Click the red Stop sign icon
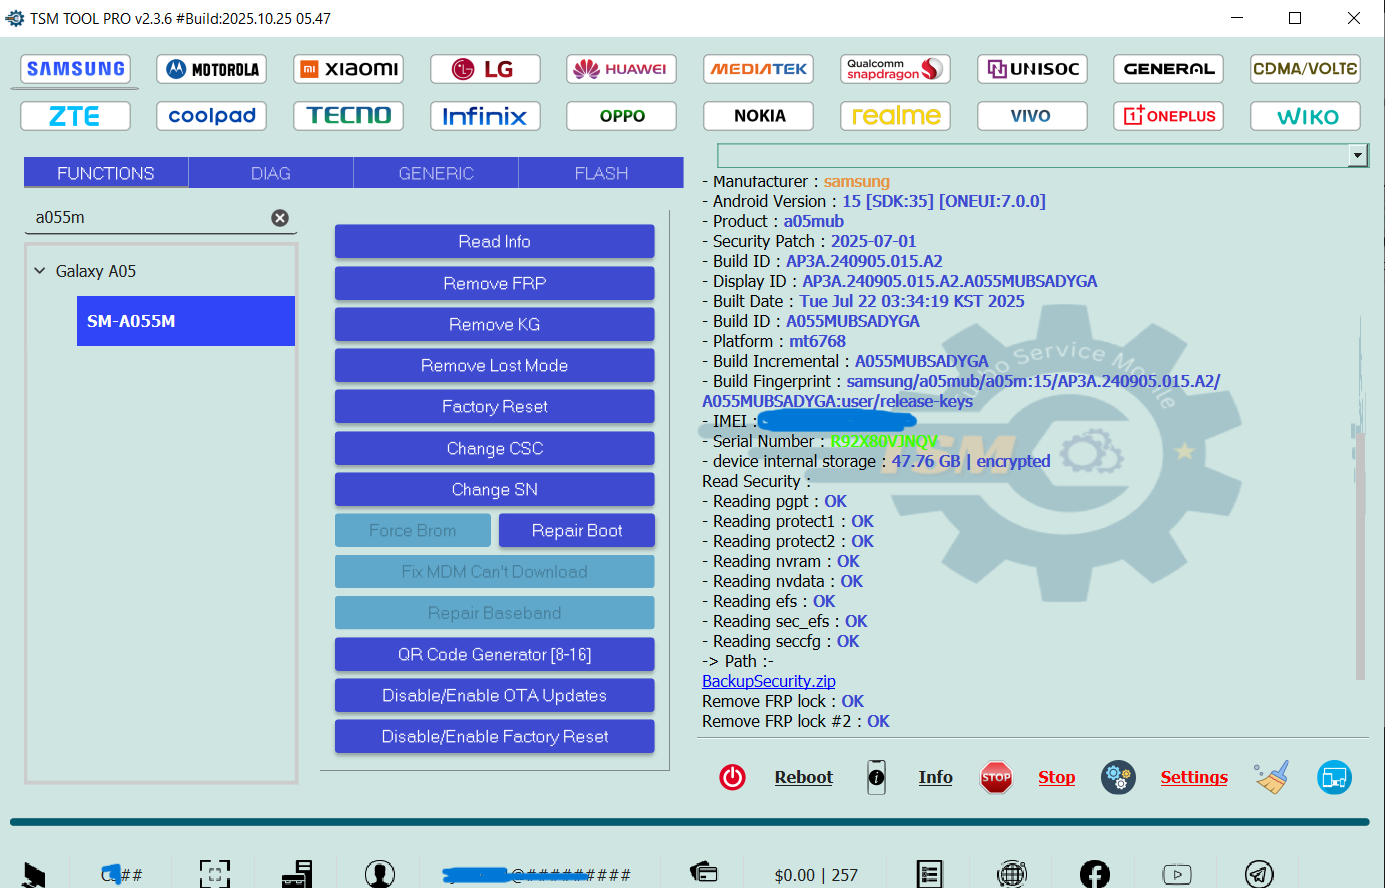 996,777
